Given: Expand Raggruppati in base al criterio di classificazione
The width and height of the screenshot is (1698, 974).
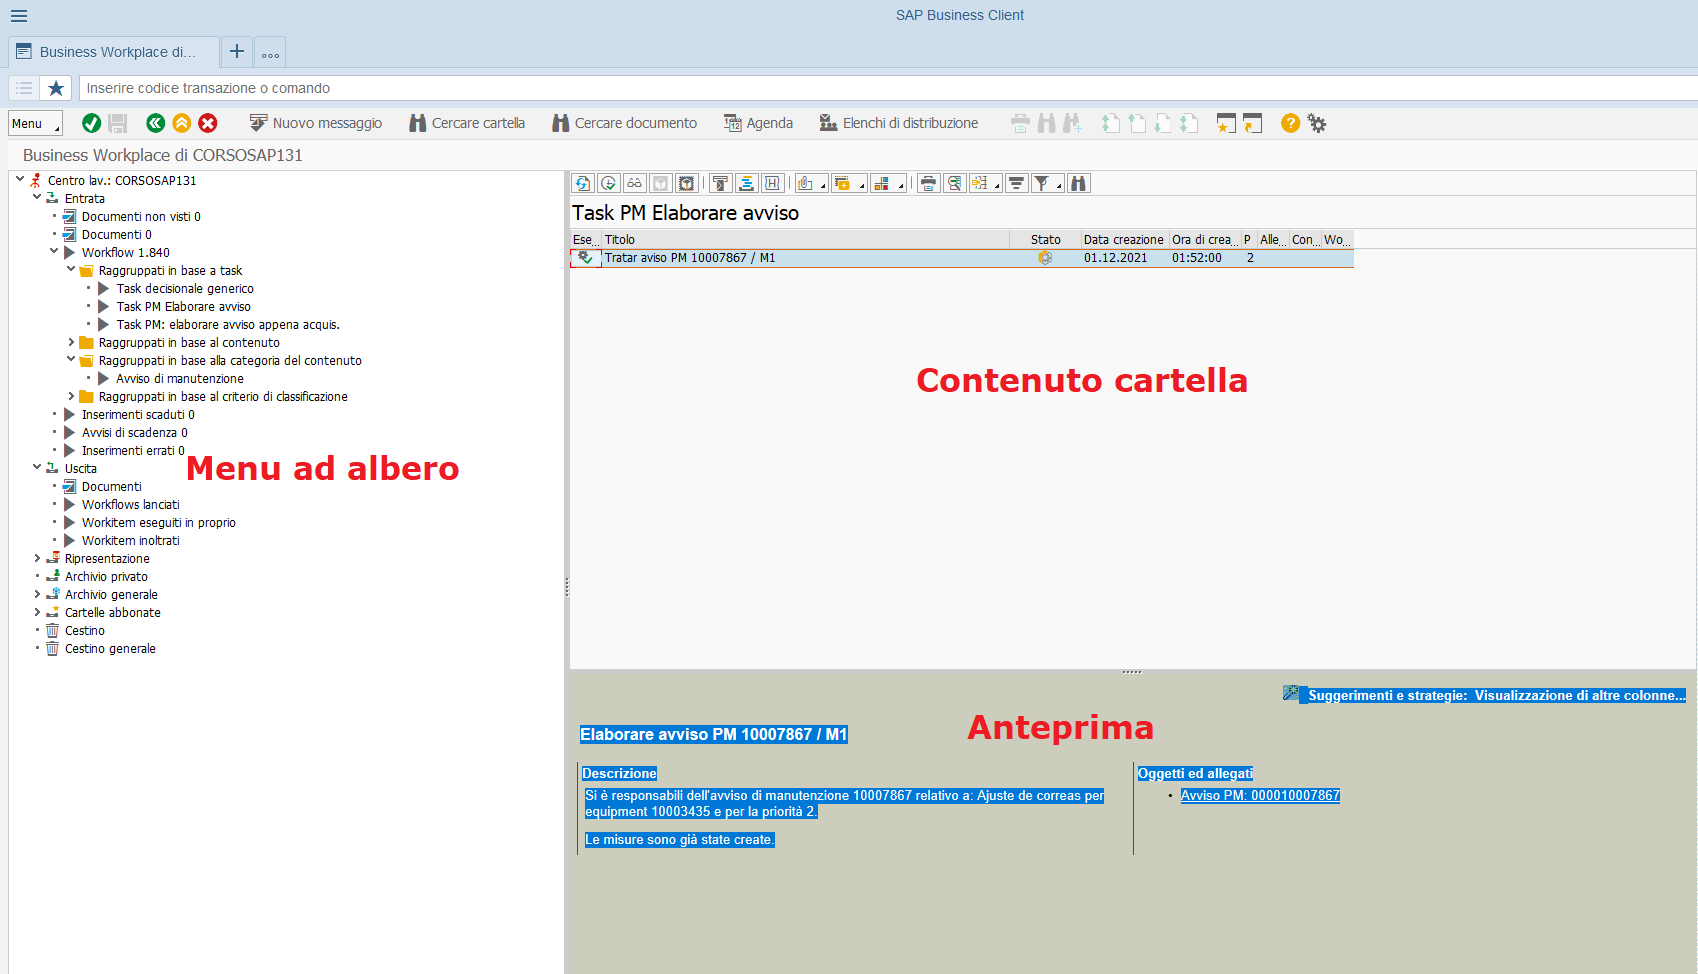Looking at the screenshot, I should tap(71, 396).
